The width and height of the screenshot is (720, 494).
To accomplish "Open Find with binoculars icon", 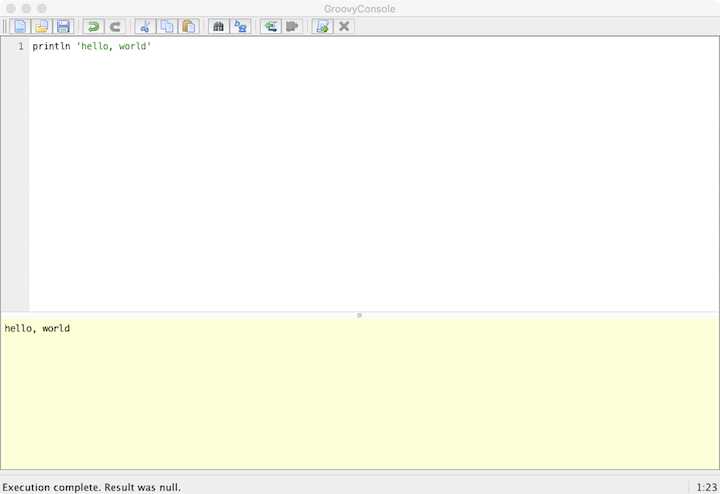I will click(x=219, y=26).
